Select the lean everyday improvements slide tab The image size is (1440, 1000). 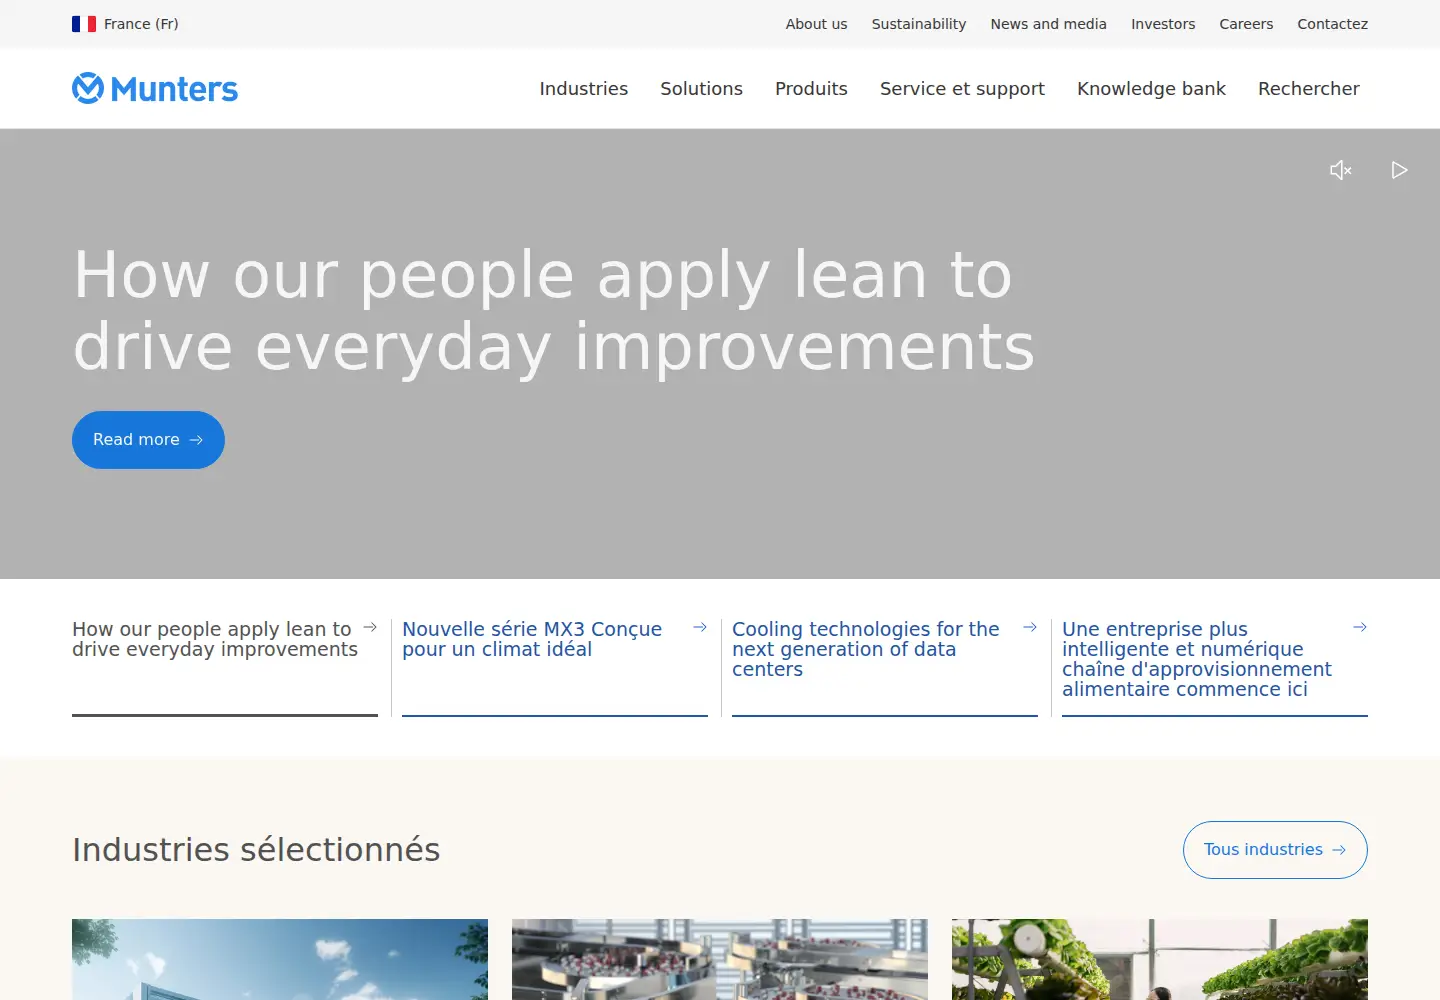pos(225,667)
